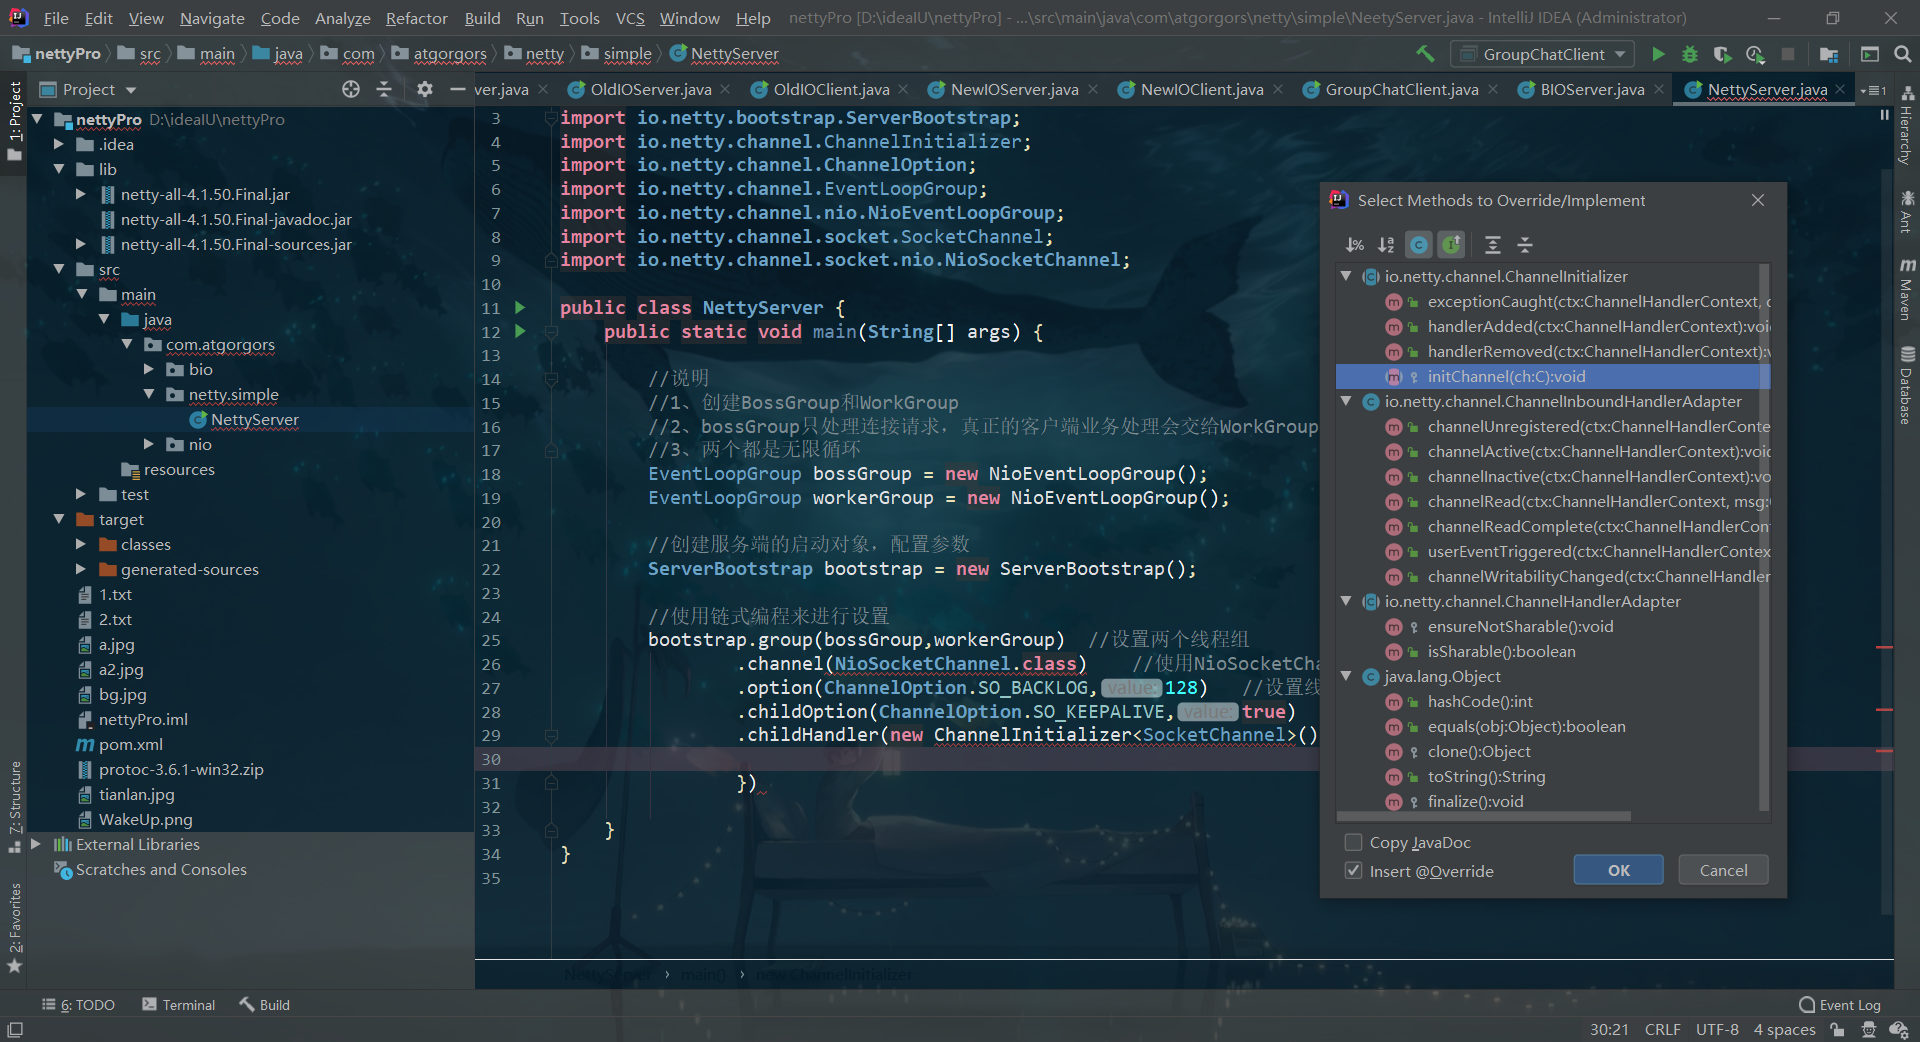The width and height of the screenshot is (1920, 1042).
Task: Expand the .idea folder in project tree
Action: point(59,144)
